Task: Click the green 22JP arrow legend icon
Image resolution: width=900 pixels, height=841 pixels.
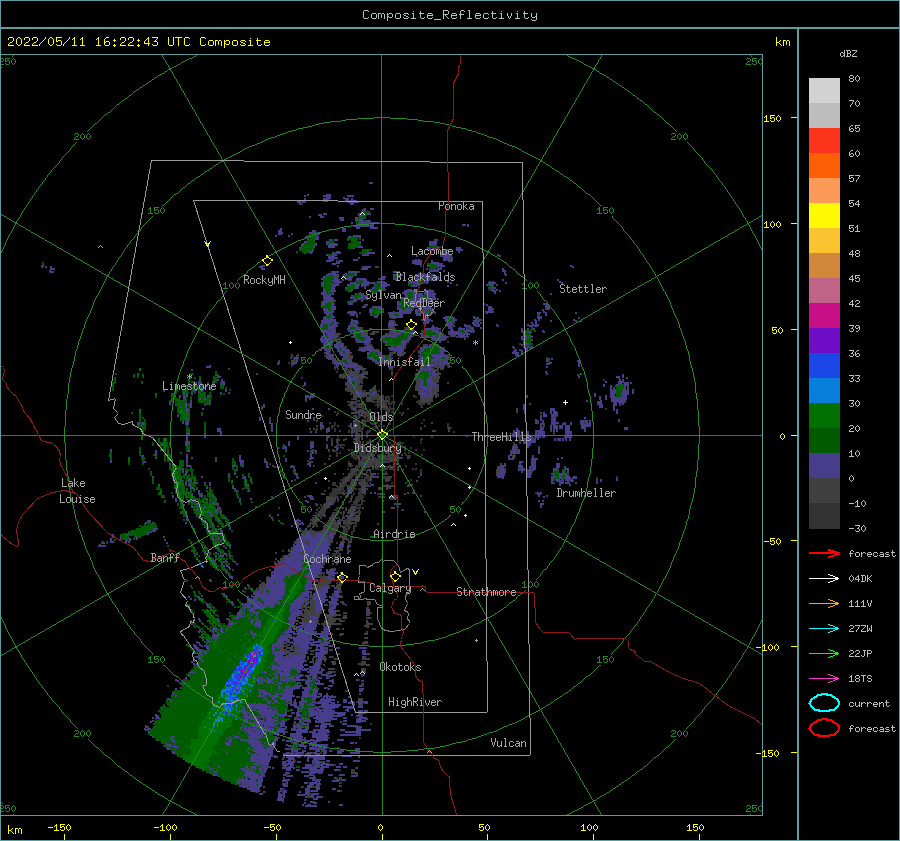Action: coord(824,653)
